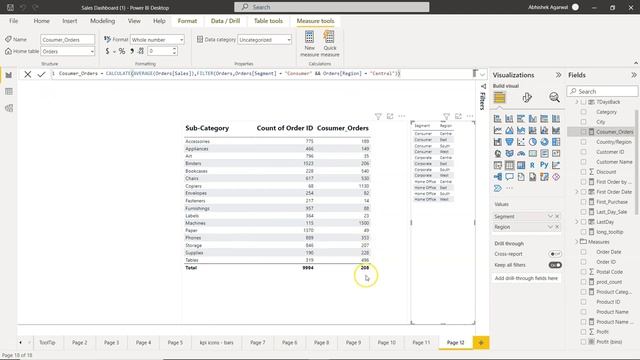Open Report view in left sidebar
The image size is (640, 360).
click(x=9, y=76)
